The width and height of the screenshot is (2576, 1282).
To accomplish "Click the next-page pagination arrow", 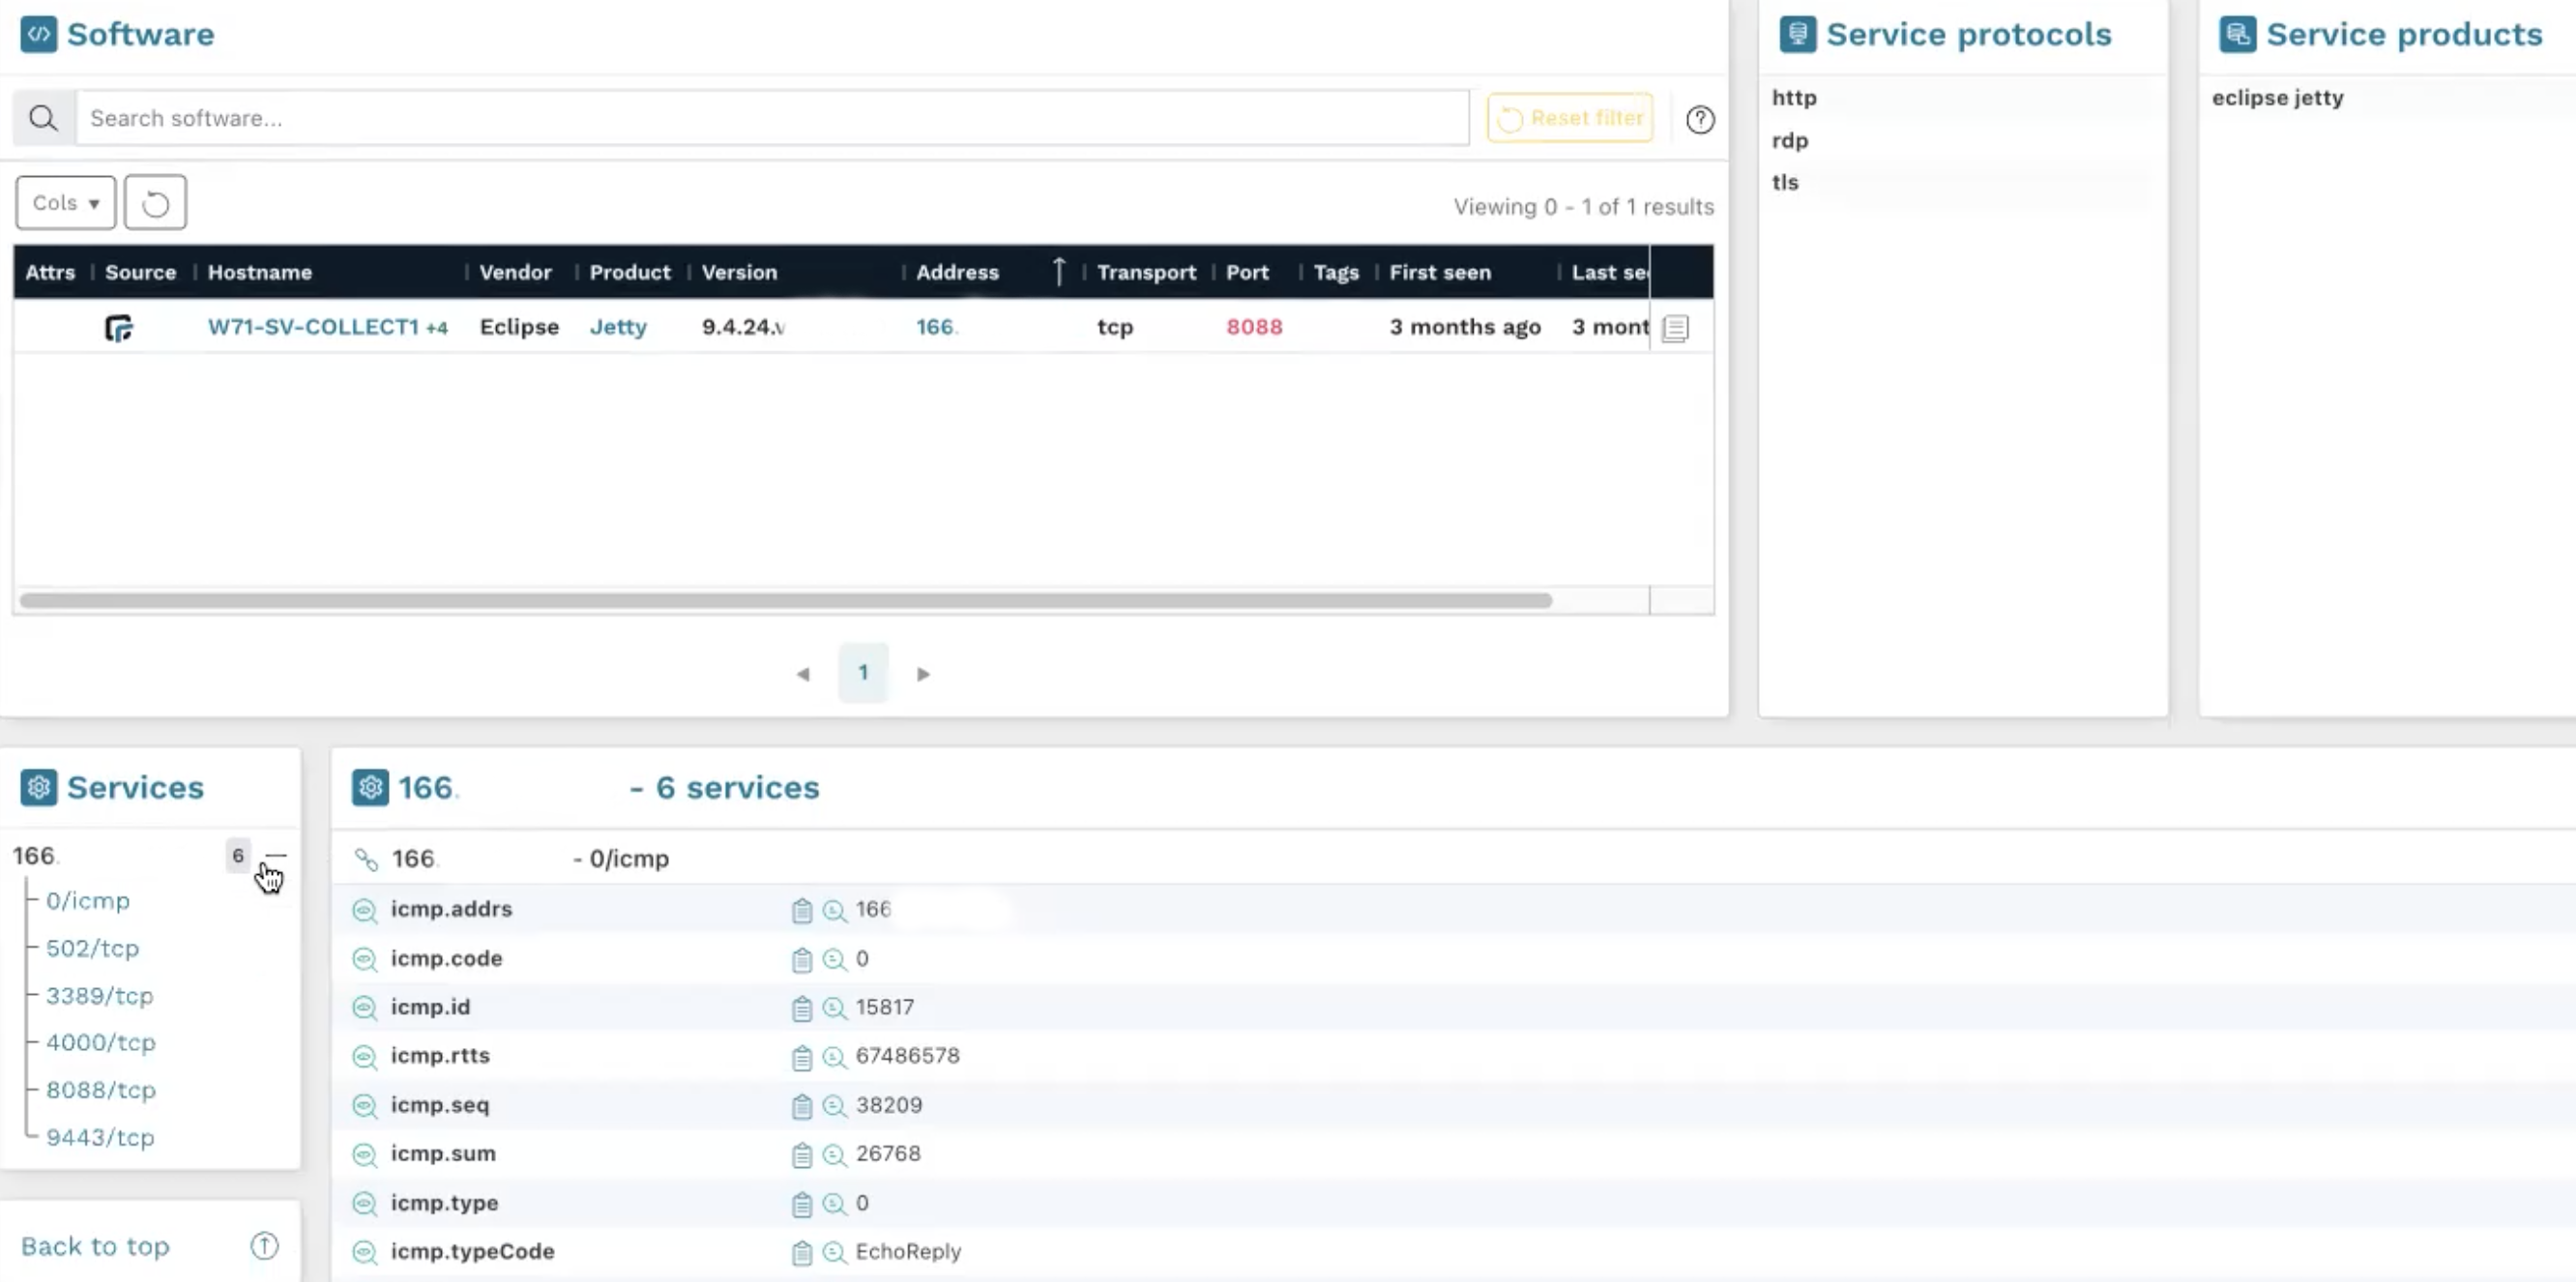I will point(923,673).
